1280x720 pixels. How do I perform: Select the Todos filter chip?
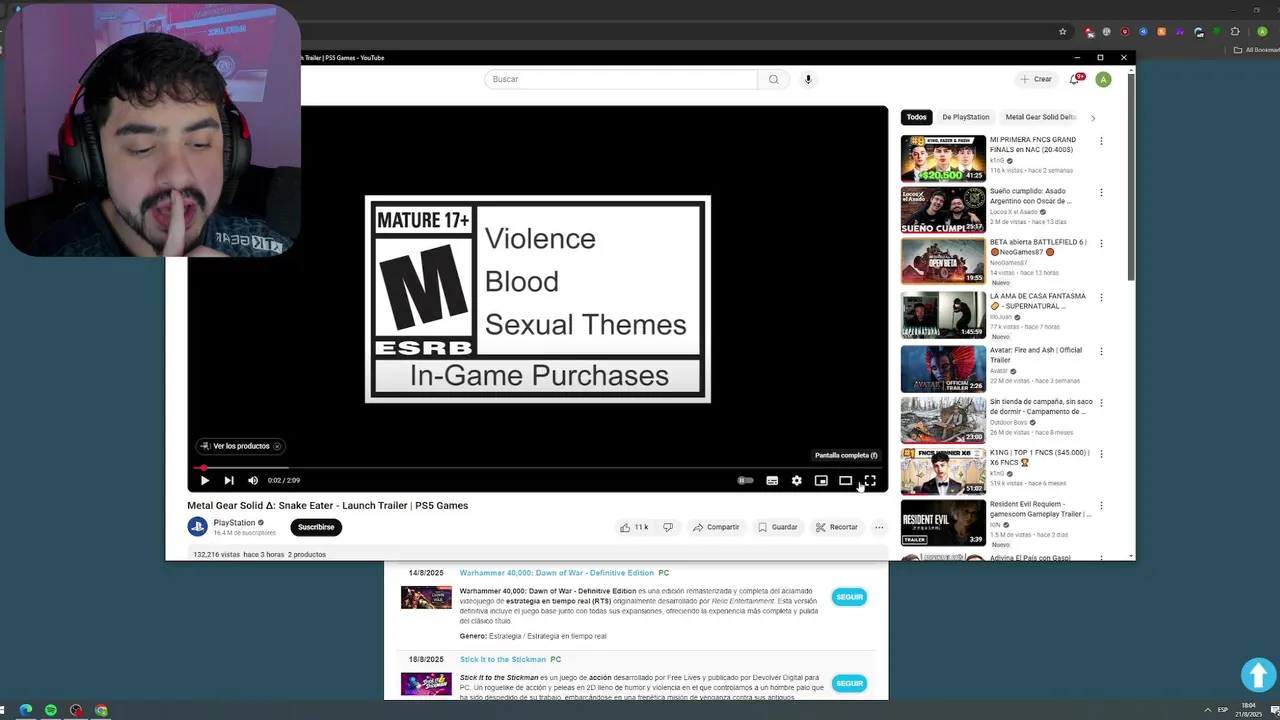coord(917,117)
